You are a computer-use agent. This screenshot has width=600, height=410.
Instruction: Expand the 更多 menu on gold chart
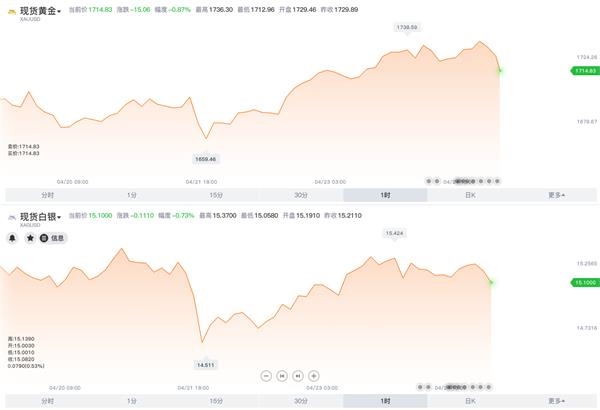click(x=556, y=195)
